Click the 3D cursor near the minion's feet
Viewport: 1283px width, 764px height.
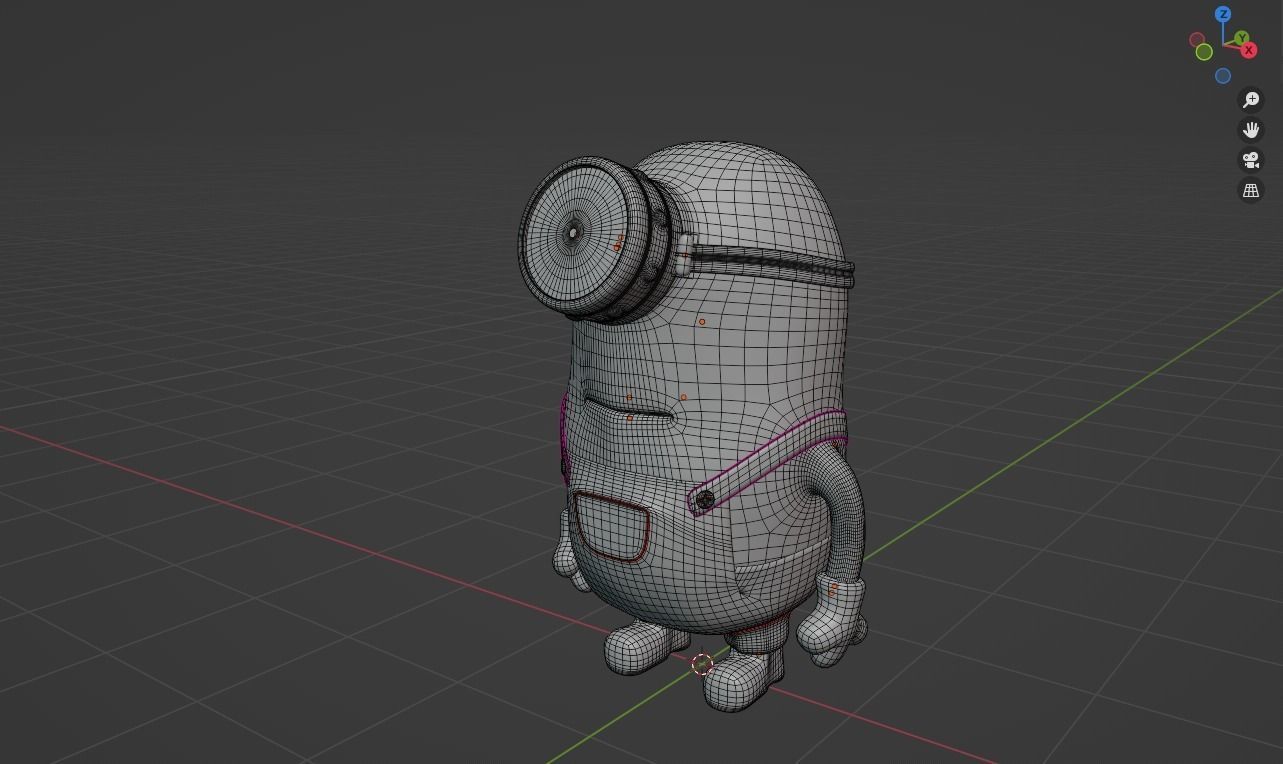tap(702, 664)
